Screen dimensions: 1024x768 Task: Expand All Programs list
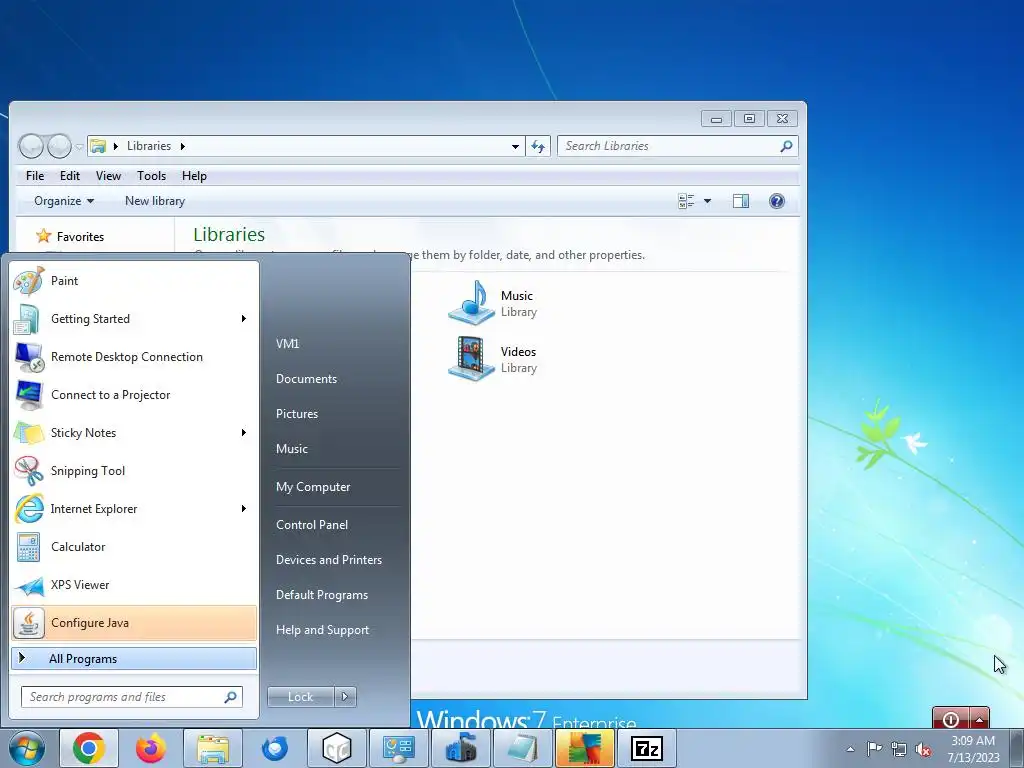click(x=134, y=658)
